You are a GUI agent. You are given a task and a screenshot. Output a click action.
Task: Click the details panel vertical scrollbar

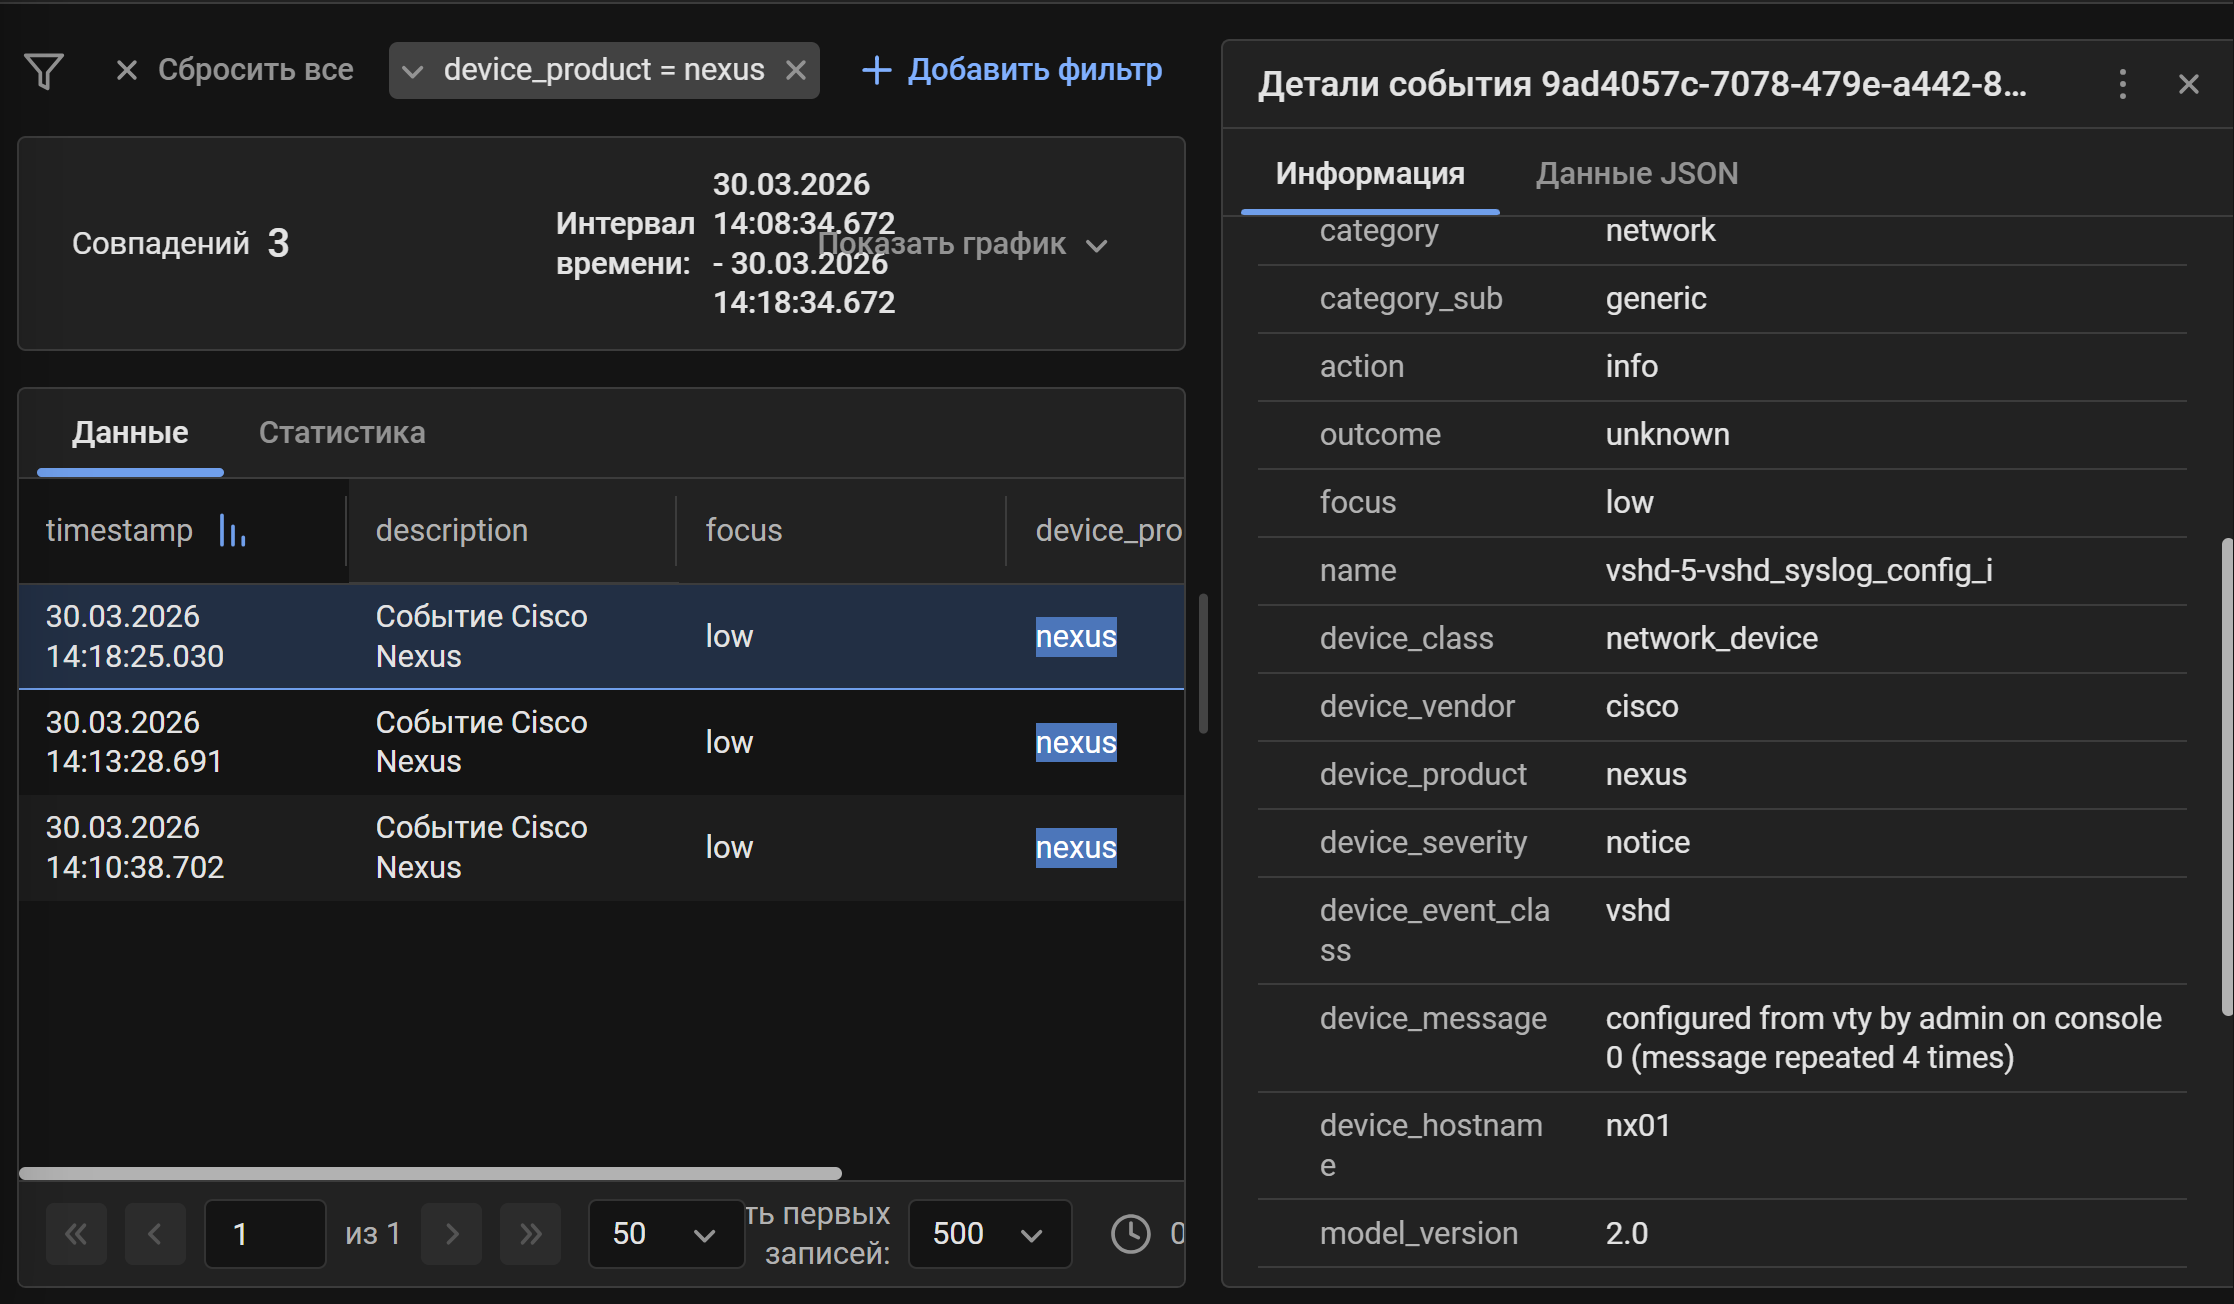click(2226, 777)
